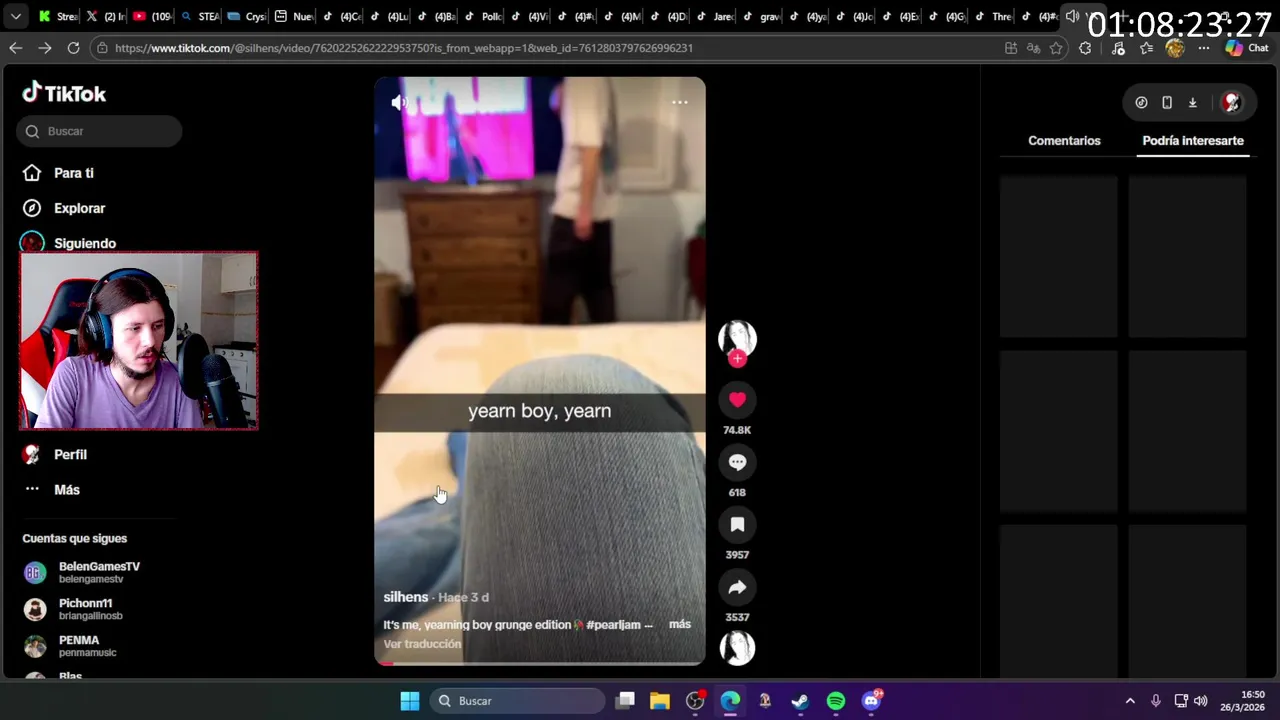Select the Podría interesarte tab
1280x720 pixels.
coord(1193,141)
